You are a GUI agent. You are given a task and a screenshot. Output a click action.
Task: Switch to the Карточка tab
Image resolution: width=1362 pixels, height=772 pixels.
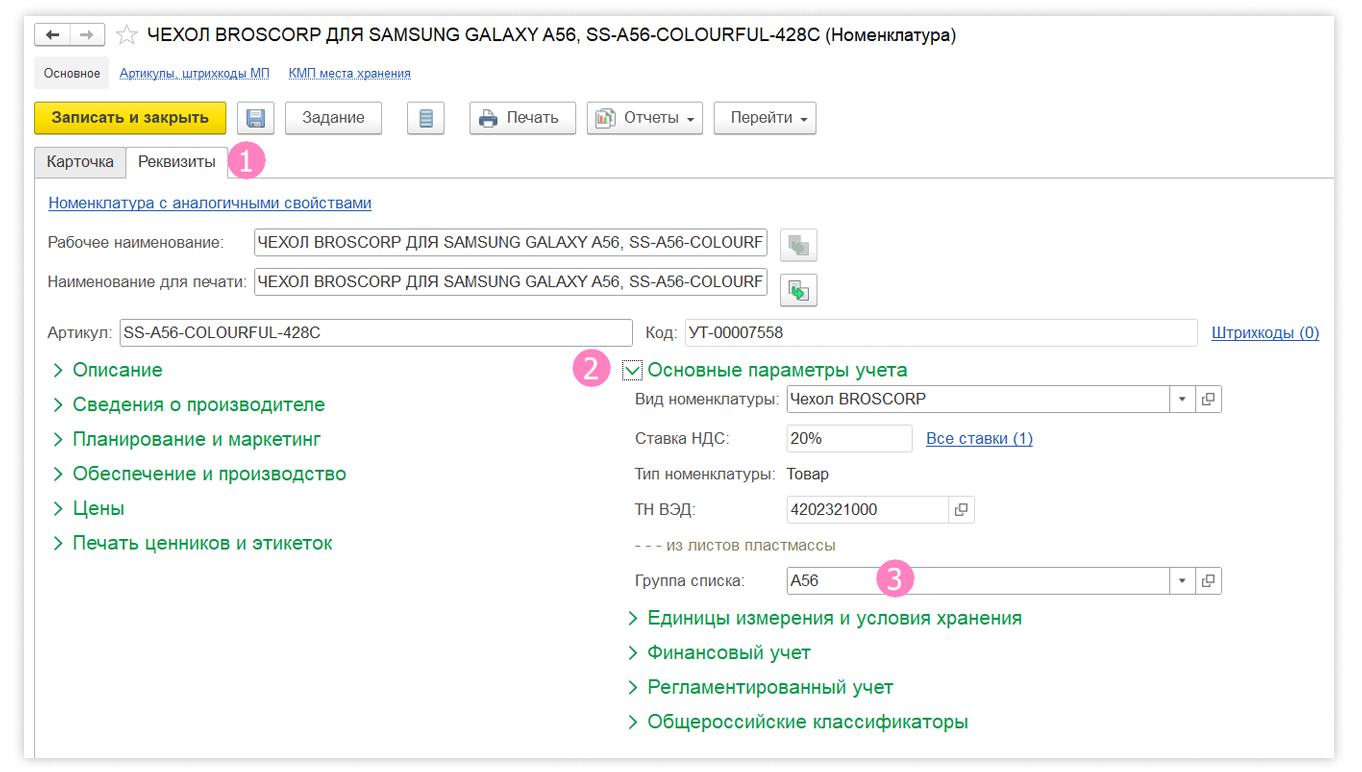point(80,162)
